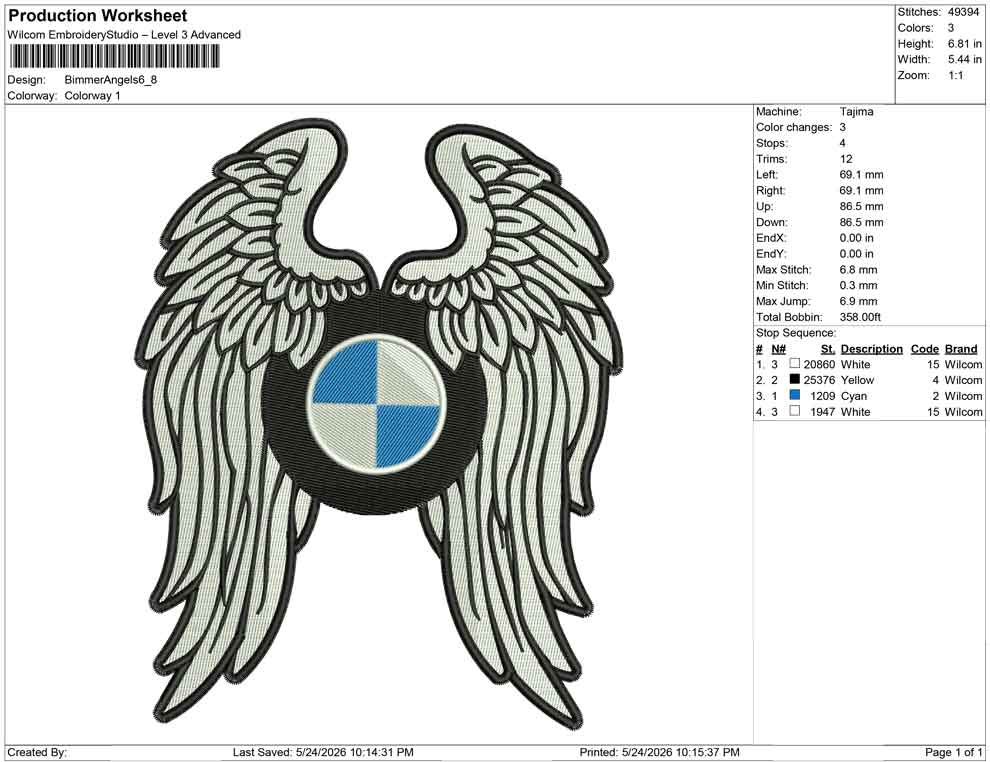This screenshot has width=990, height=762.
Task: Click the trims value '12'
Action: (x=845, y=159)
